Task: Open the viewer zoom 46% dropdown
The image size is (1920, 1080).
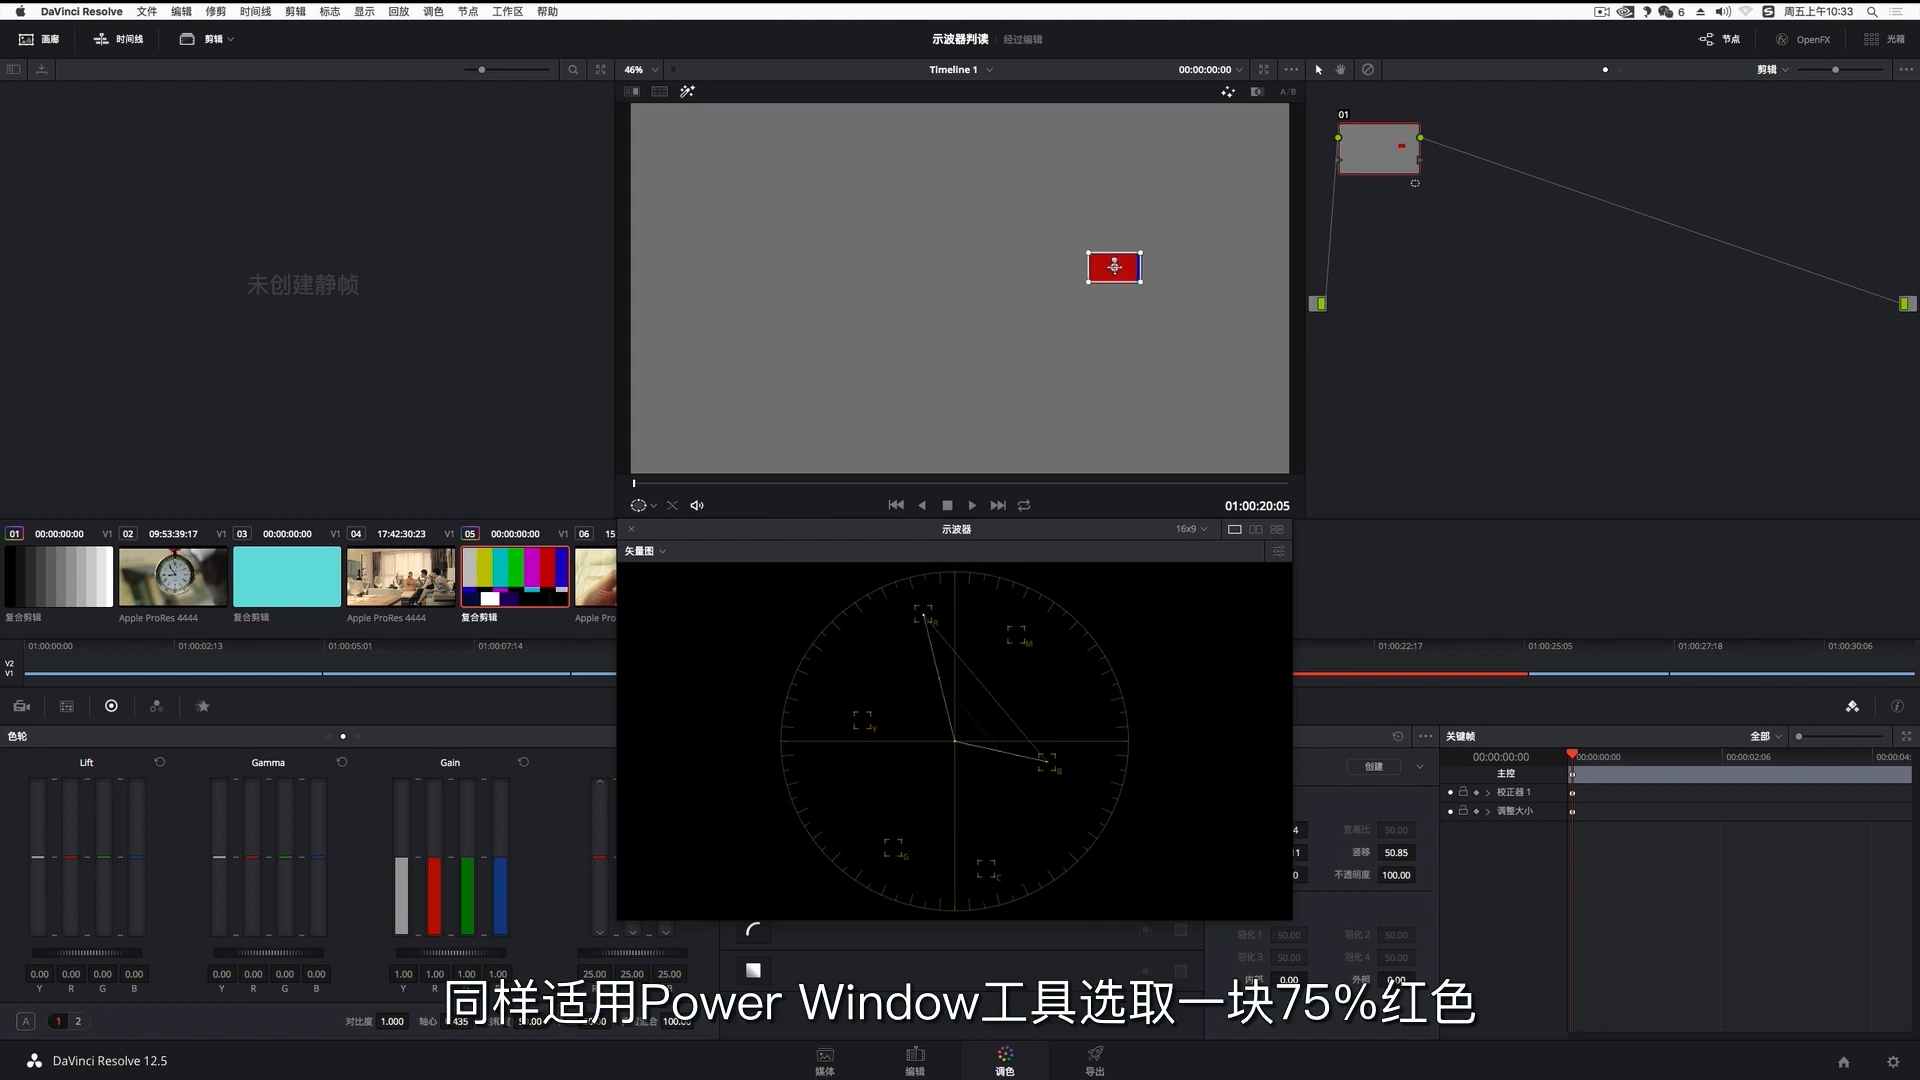Action: click(x=639, y=70)
